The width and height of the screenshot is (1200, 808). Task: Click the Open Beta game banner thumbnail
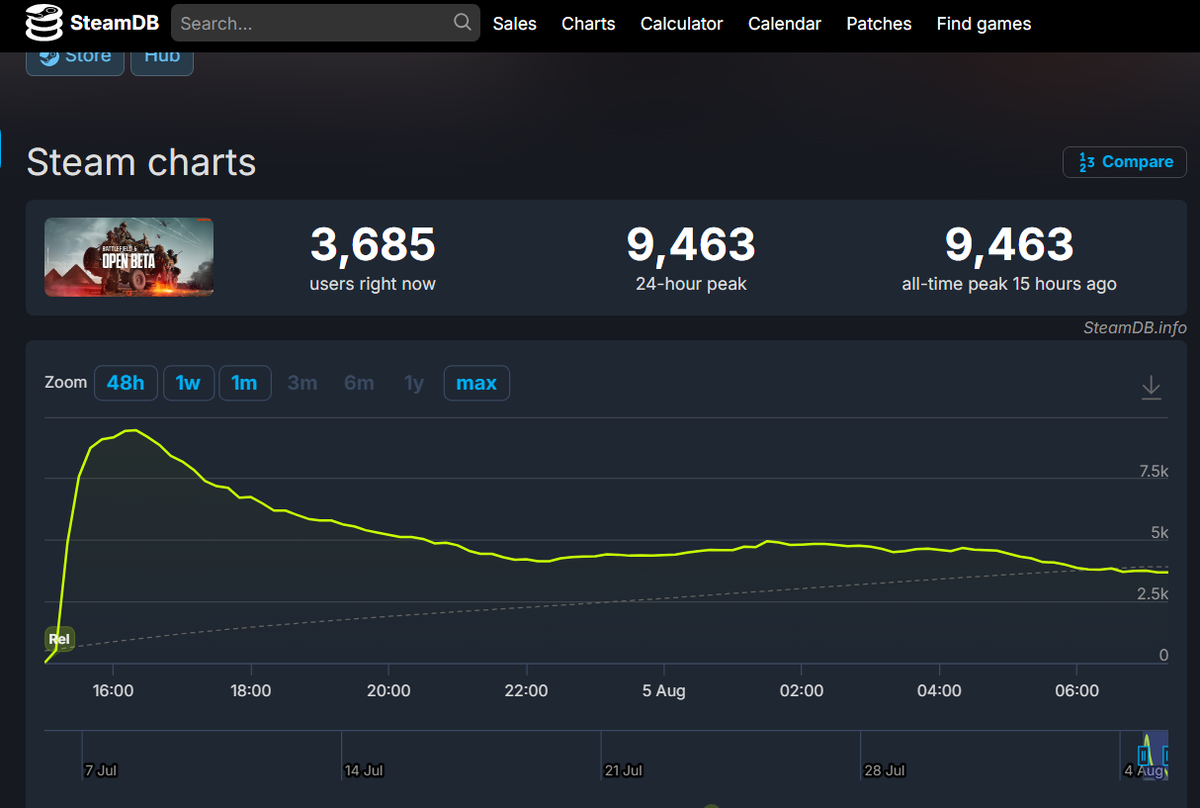(x=128, y=257)
